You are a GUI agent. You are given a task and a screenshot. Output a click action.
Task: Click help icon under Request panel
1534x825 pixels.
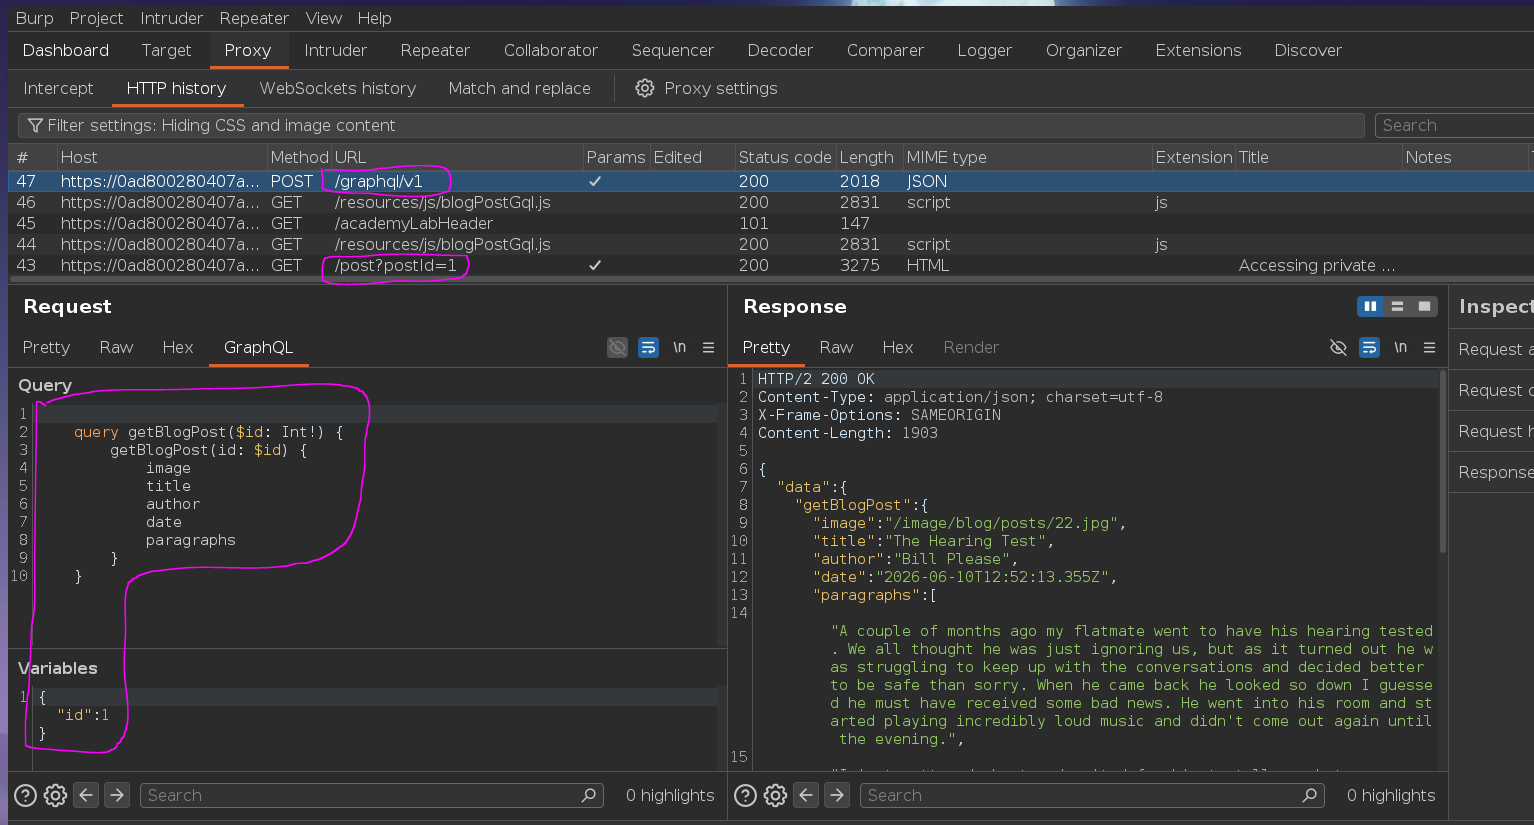coord(26,795)
